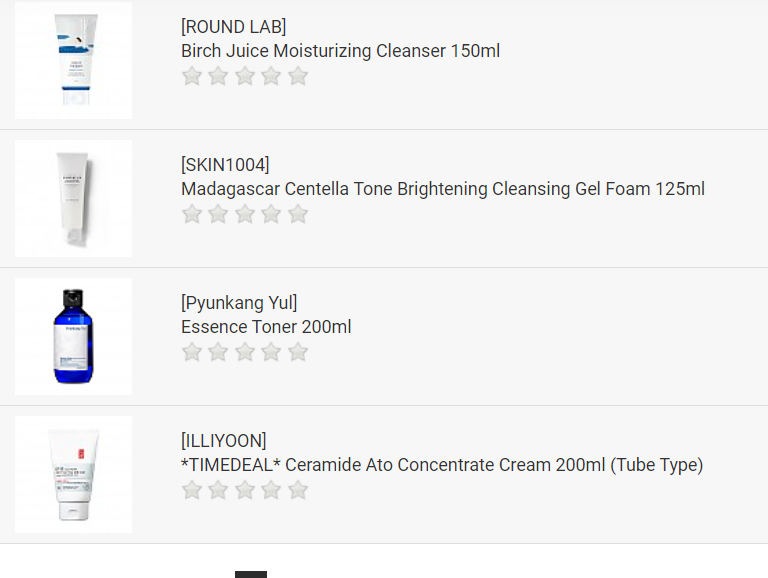768x578 pixels.
Task: Rate SKIN1004 Cleansing Gel Foam one star
Action: click(192, 214)
